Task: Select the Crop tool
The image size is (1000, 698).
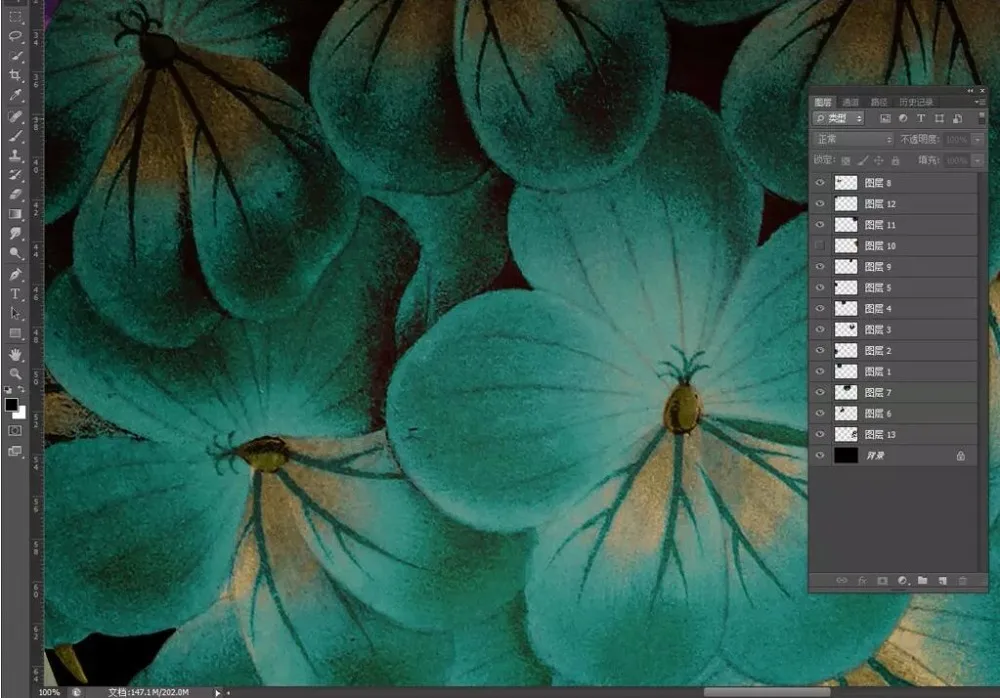Action: pos(15,75)
